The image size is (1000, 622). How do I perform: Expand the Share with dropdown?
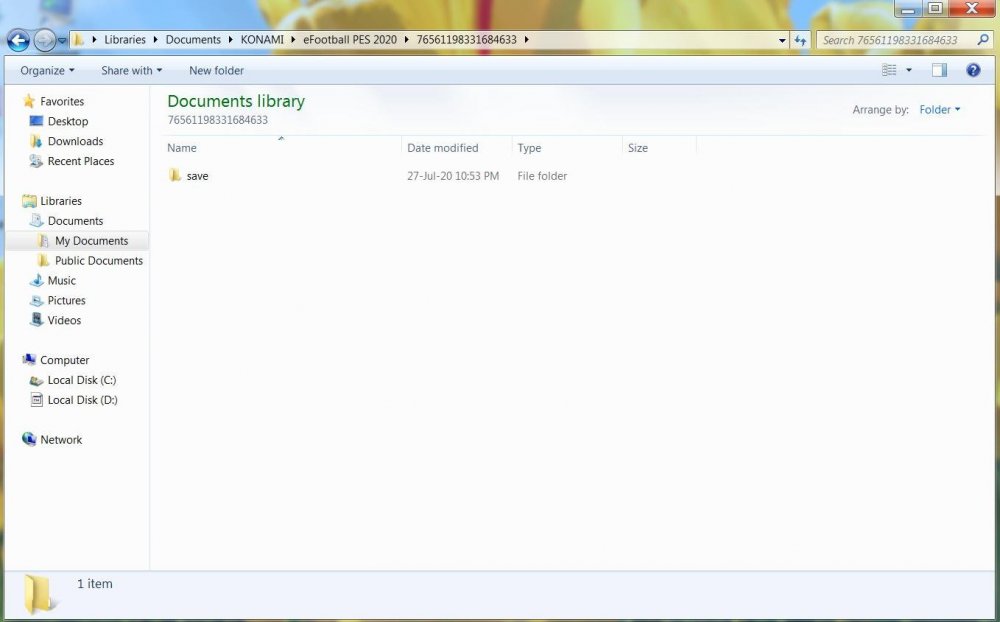pyautogui.click(x=131, y=71)
